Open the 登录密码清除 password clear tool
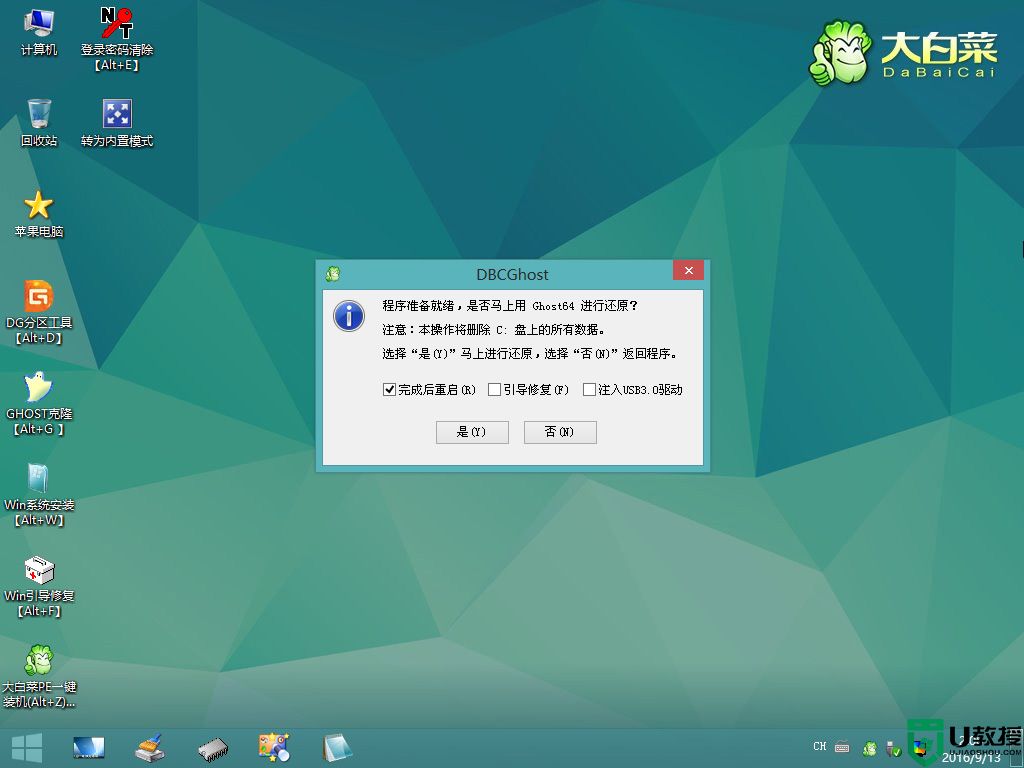Screen dimensions: 1024x768 pyautogui.click(x=117, y=39)
